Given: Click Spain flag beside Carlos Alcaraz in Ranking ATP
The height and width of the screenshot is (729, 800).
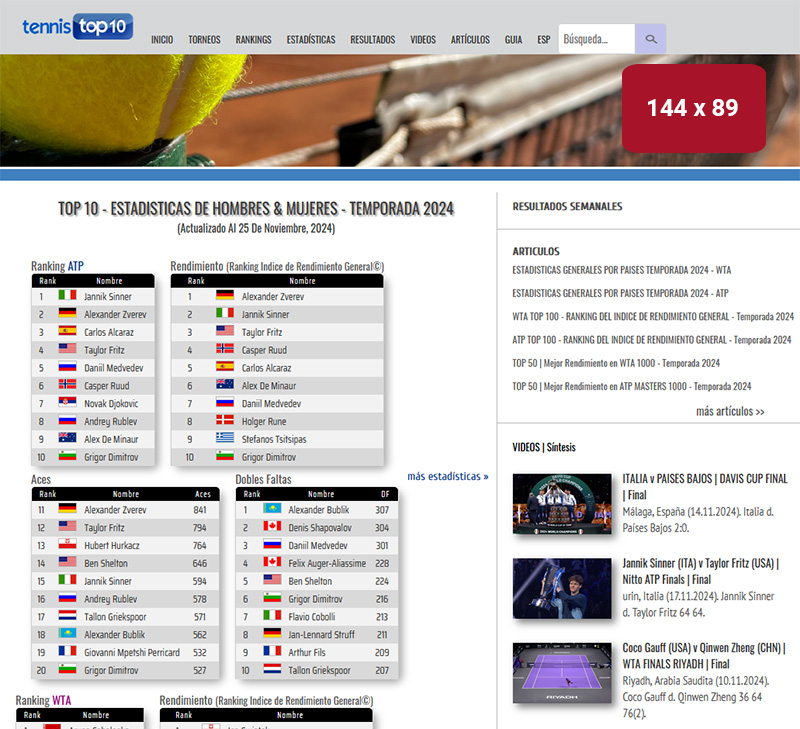Looking at the screenshot, I should pos(67,331).
